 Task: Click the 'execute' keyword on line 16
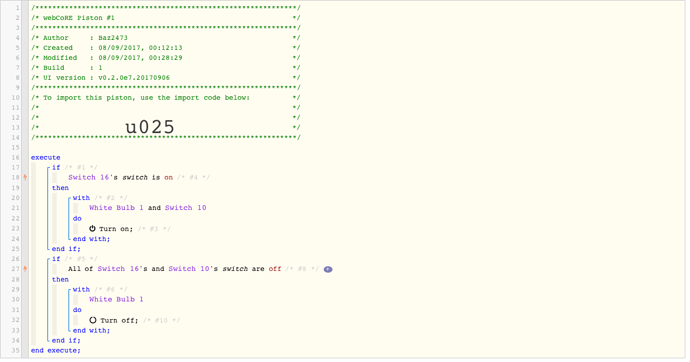45,157
